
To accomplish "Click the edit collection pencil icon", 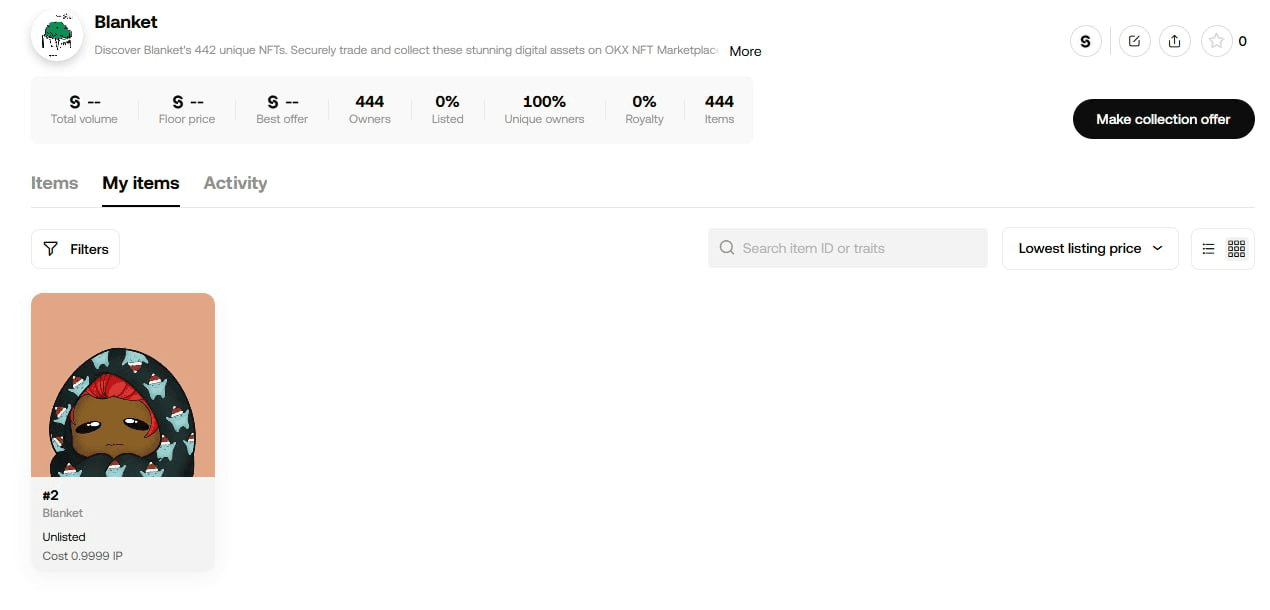I will coord(1134,41).
